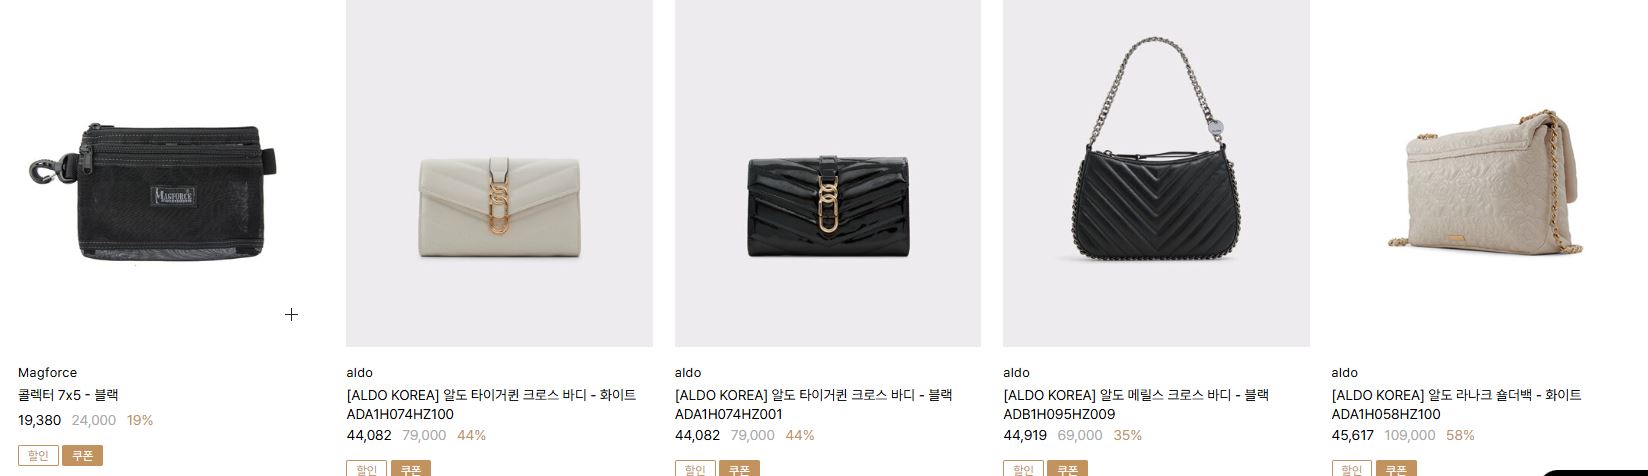This screenshot has height=476, width=1648.
Task: Open the white ALDO crossbody wallet image
Action: pos(499,173)
